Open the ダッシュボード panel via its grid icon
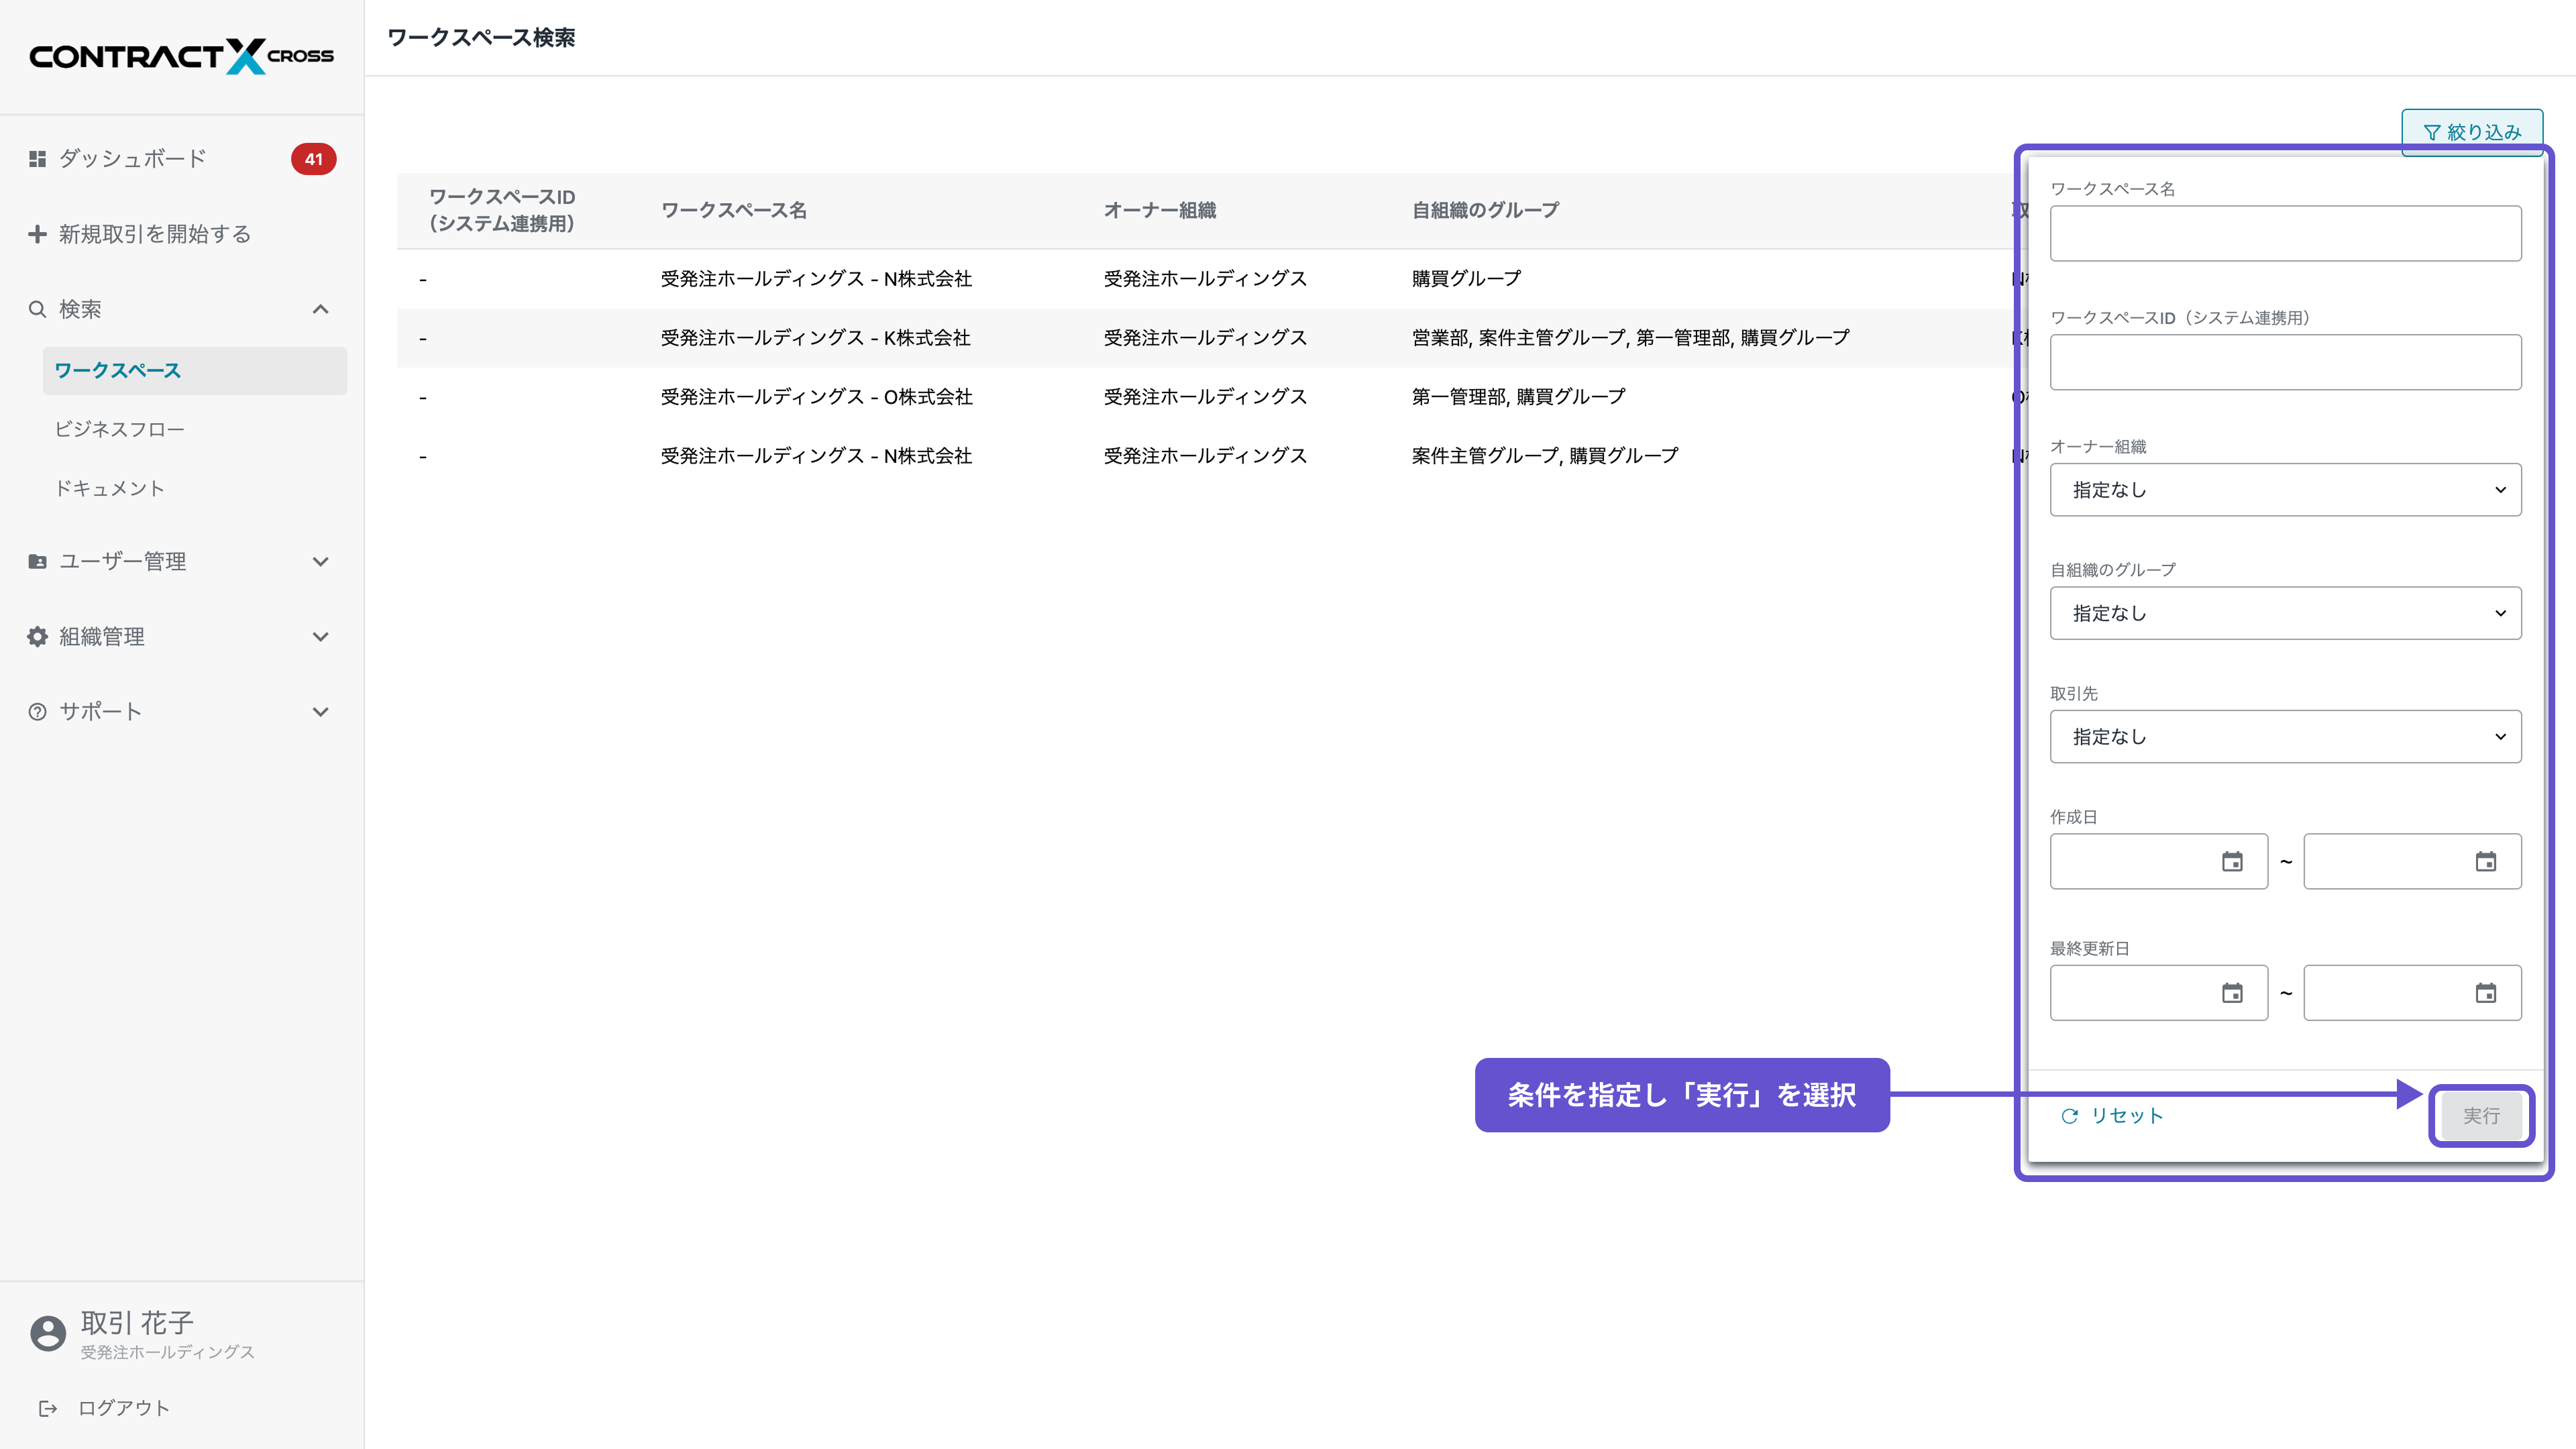 point(37,158)
